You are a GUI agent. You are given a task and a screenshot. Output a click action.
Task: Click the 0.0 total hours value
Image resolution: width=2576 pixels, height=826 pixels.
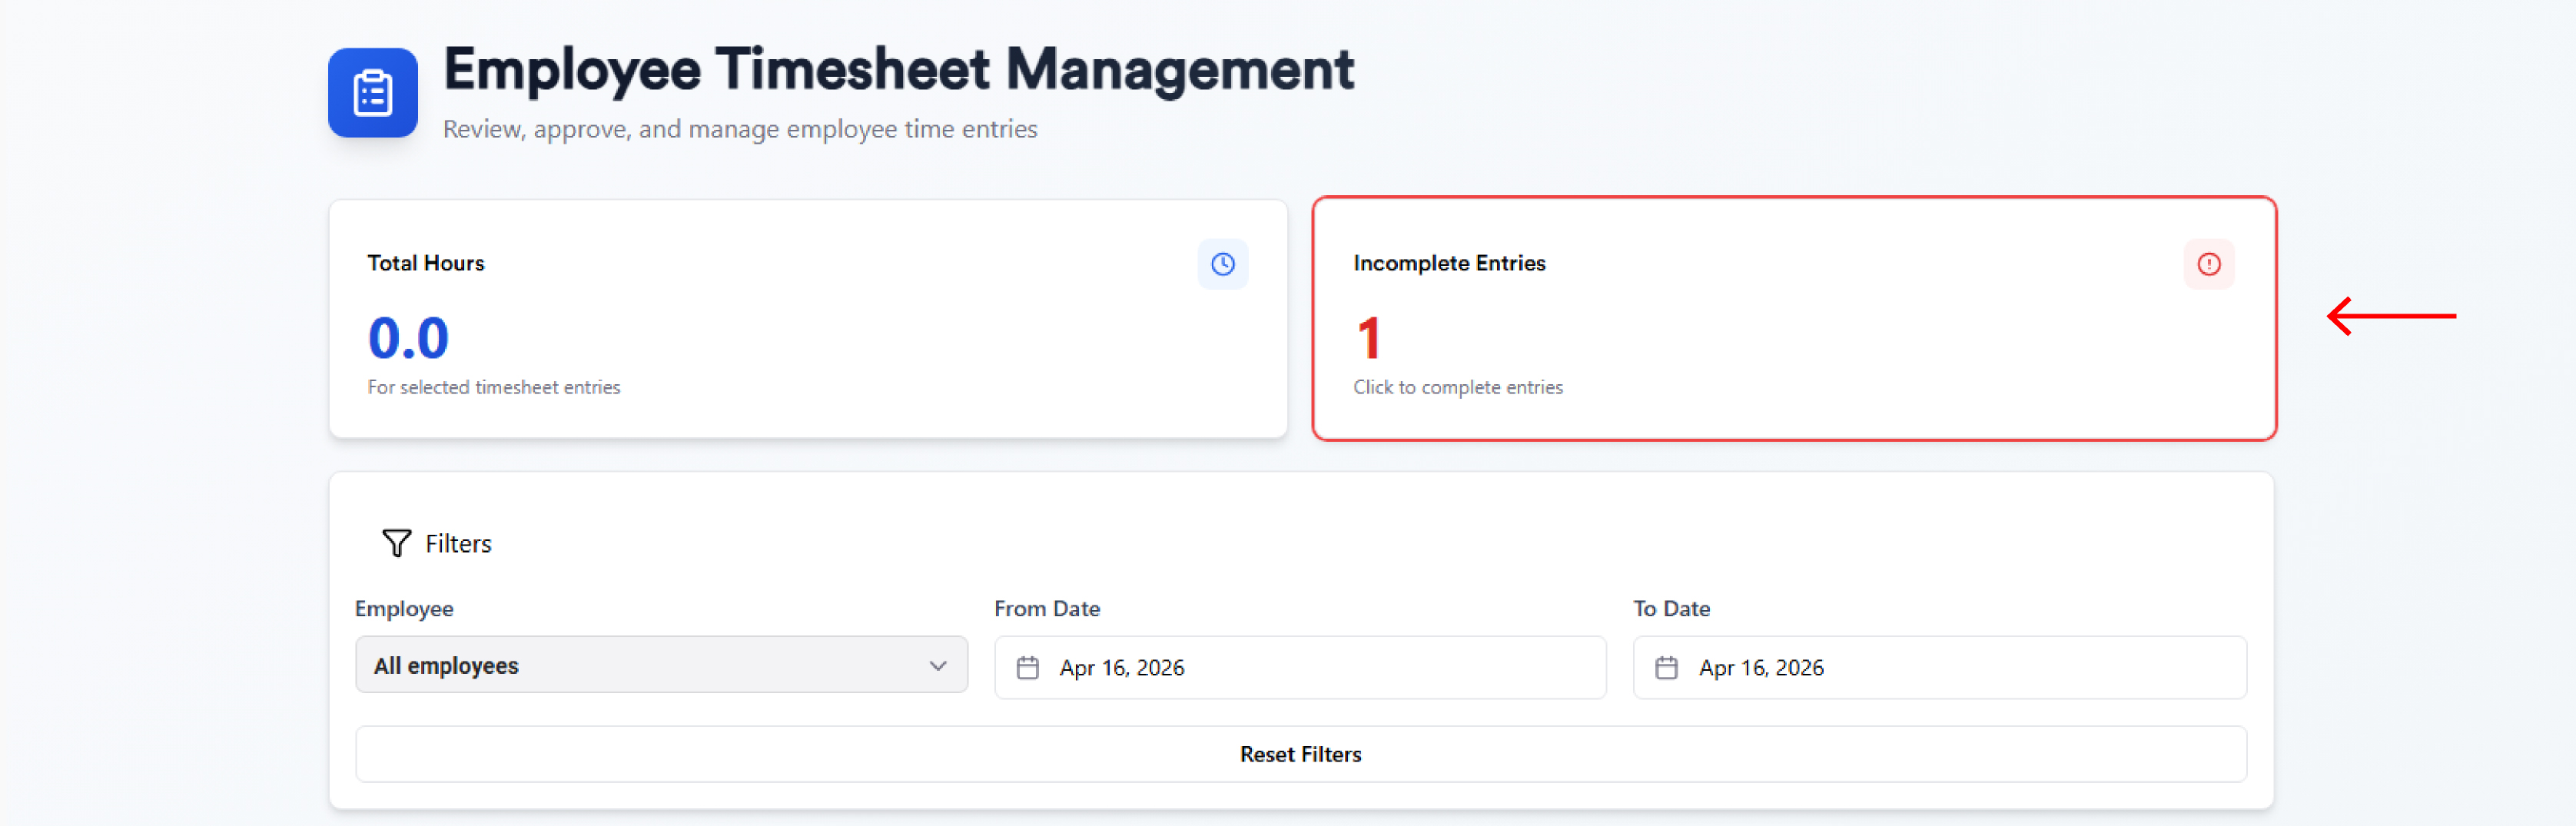coord(408,338)
